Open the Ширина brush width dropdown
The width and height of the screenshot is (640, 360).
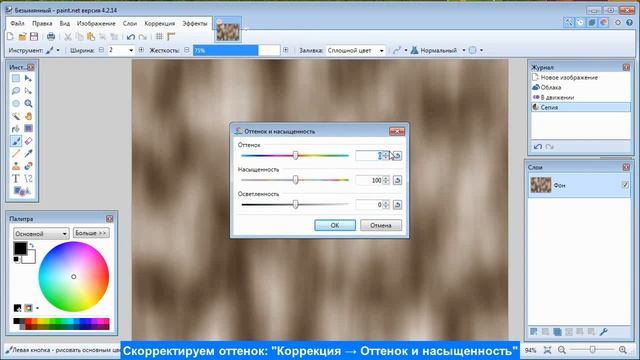(x=131, y=50)
